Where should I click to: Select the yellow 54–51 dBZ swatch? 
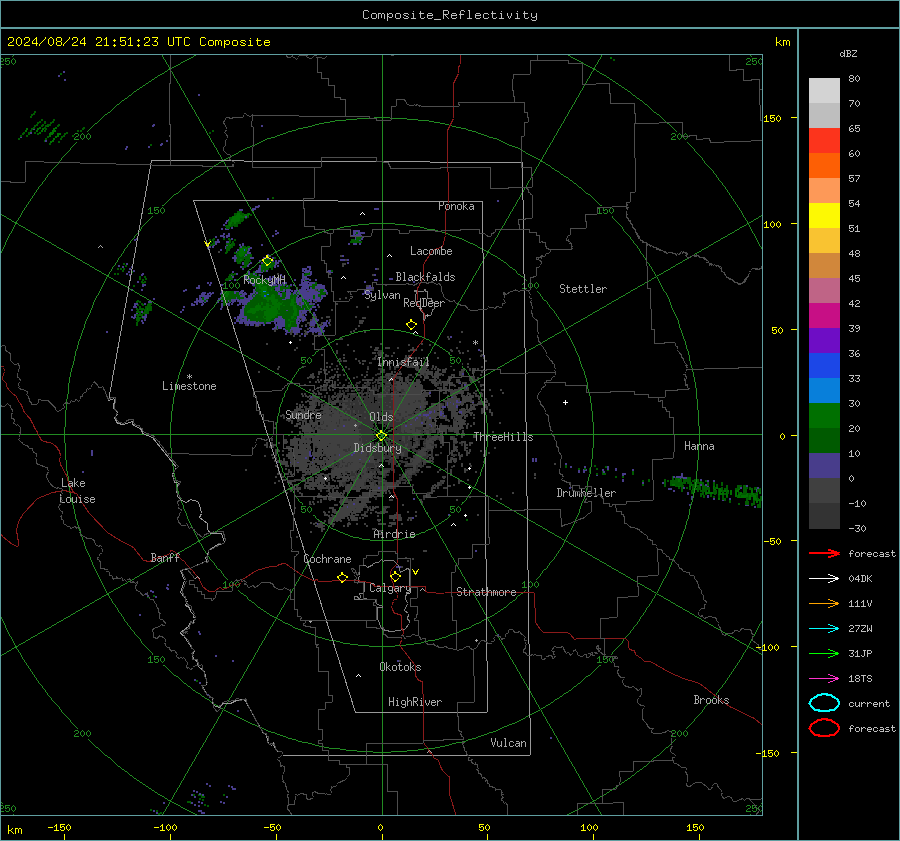(824, 216)
